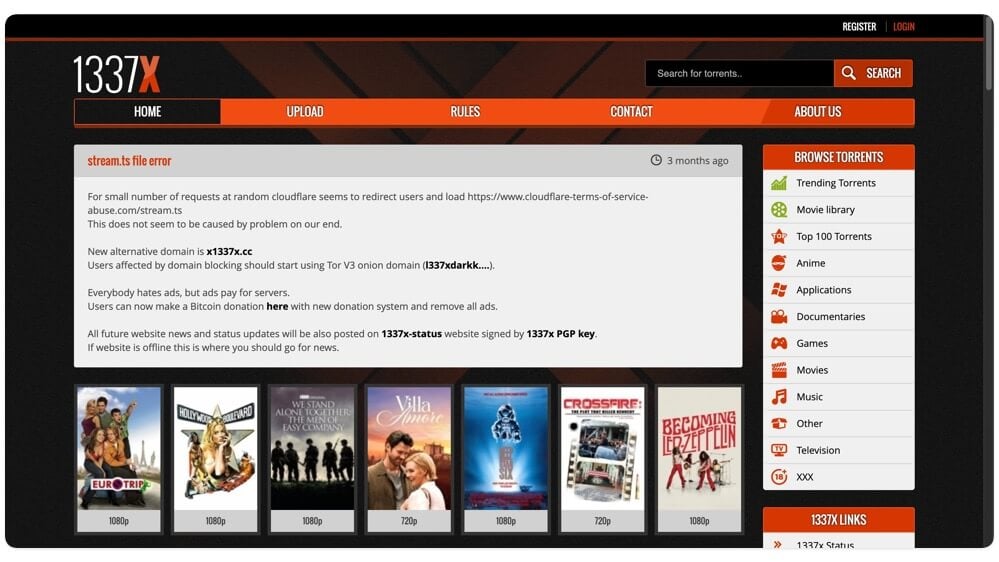Screen dimensions: 999x562
Task: Open the Movie library reel icon
Action: point(779,210)
